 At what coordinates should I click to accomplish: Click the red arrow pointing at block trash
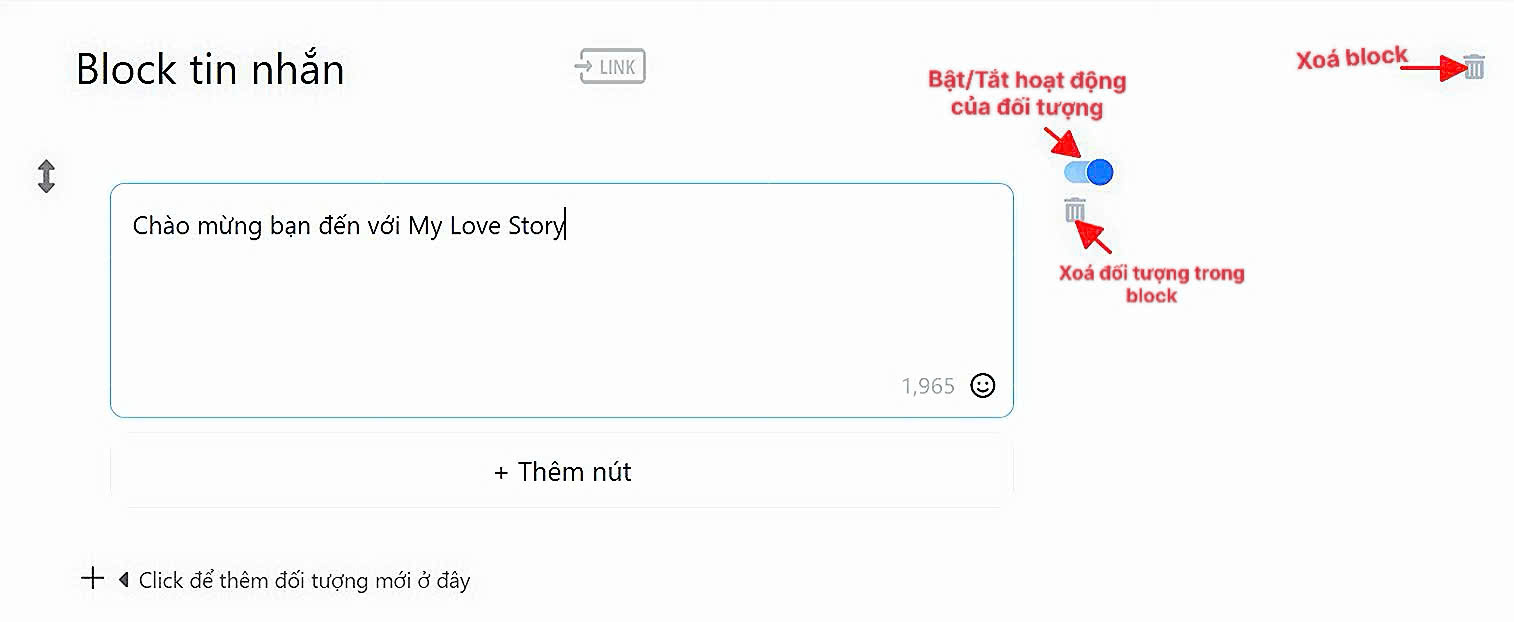coord(1430,68)
